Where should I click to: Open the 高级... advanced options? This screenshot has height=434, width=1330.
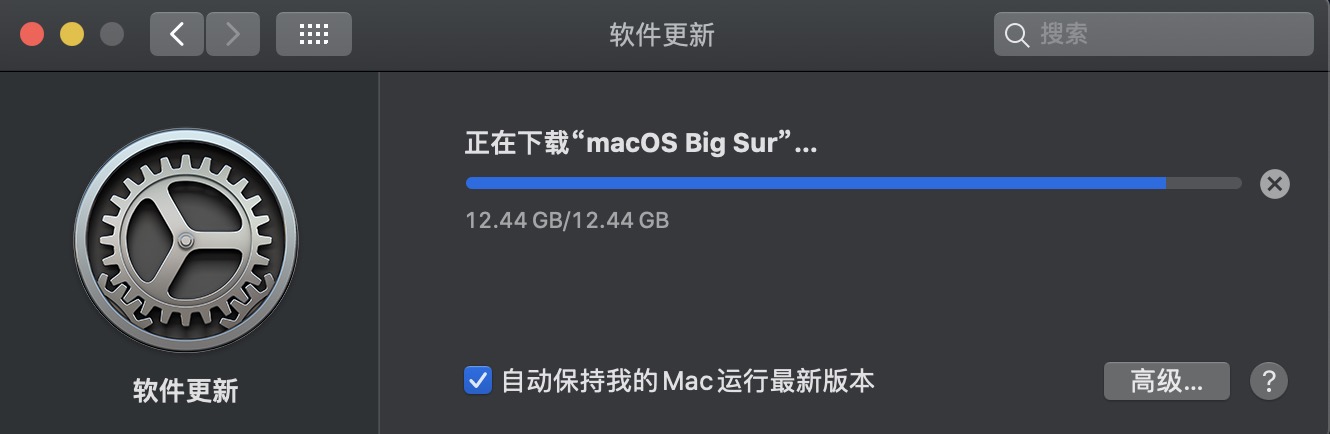[1165, 380]
